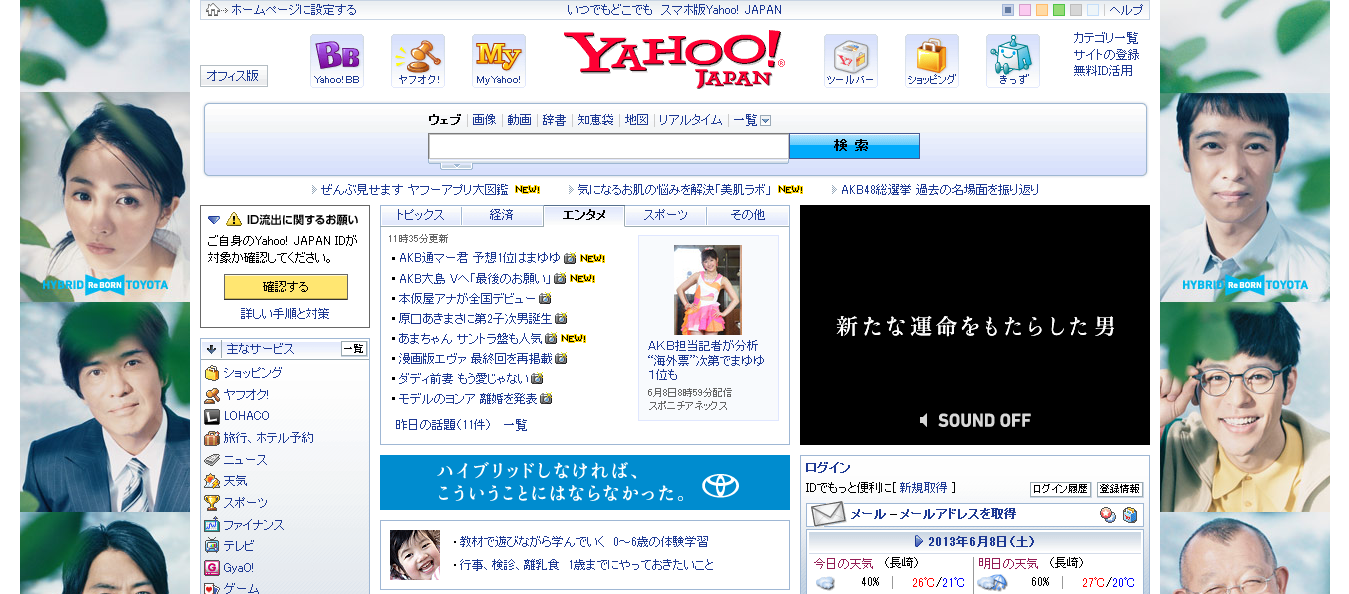Click camera icon beside AKB通マー君 headline
This screenshot has height=594, width=1349.
click(570, 258)
